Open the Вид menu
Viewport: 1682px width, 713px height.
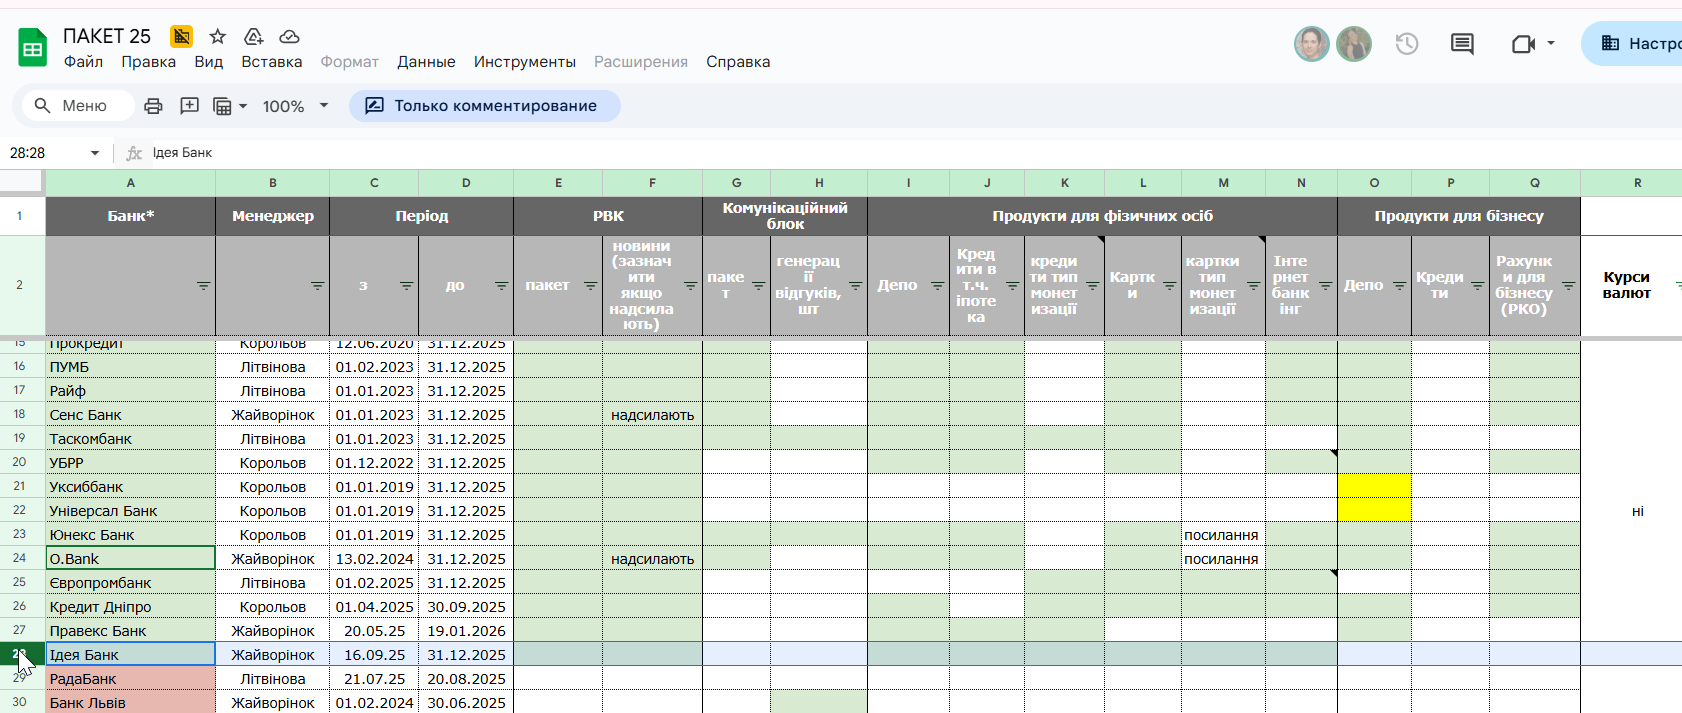point(208,62)
